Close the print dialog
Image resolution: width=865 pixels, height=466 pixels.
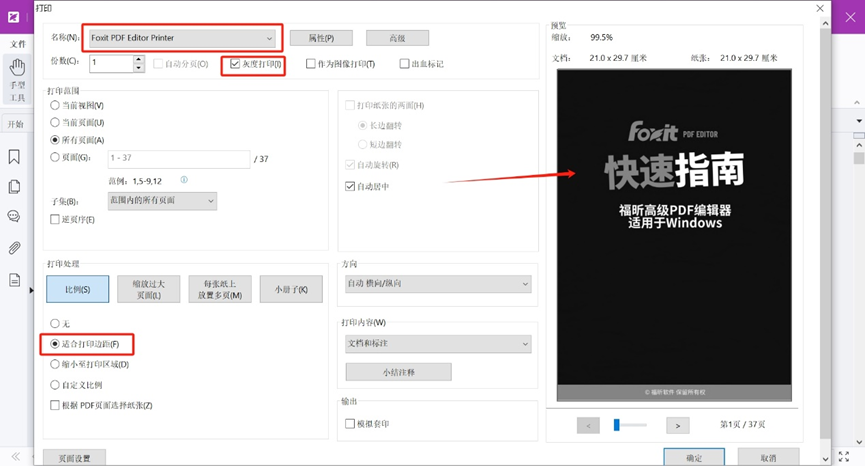click(x=820, y=8)
